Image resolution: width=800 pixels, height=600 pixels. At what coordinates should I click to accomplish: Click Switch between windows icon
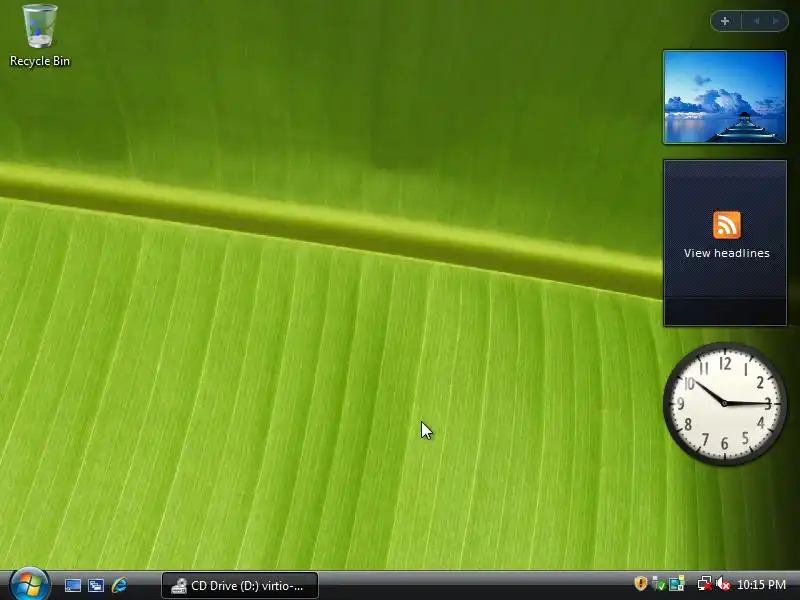tap(96, 585)
